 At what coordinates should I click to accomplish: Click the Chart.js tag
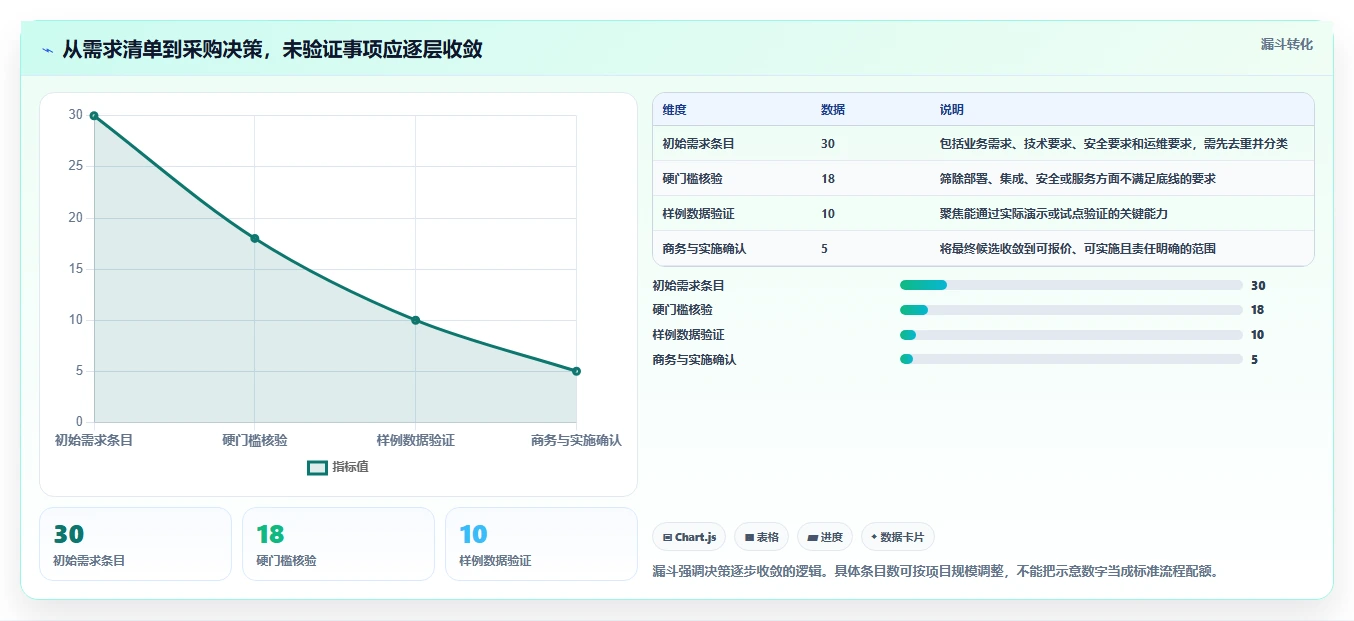coord(690,537)
